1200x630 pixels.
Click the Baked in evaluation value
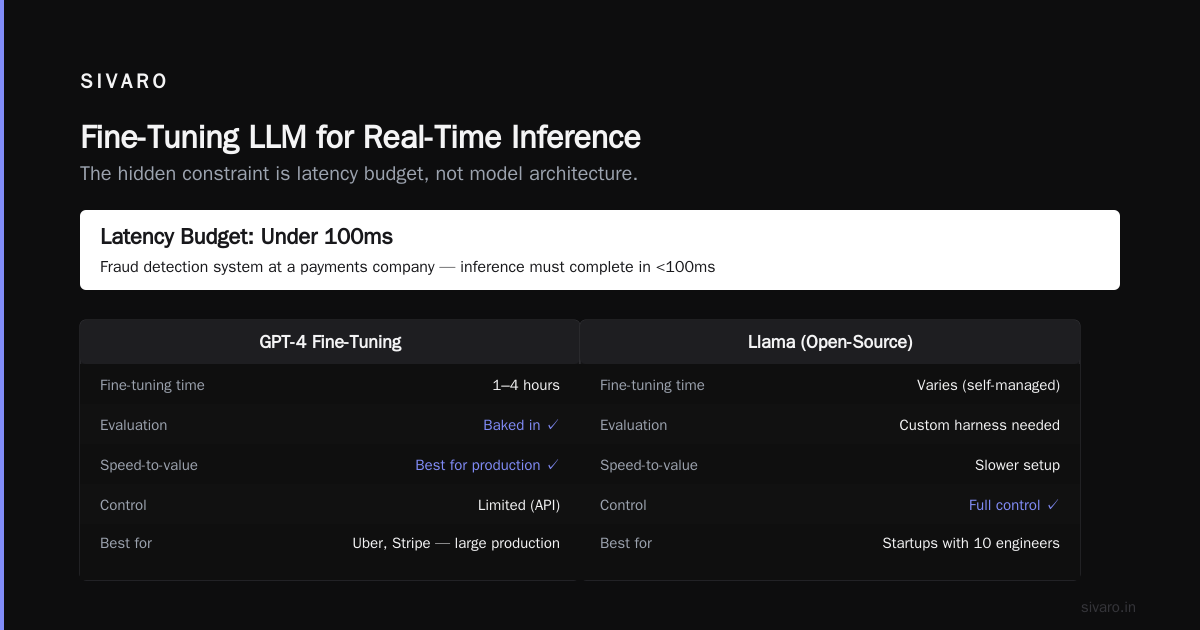pos(512,425)
